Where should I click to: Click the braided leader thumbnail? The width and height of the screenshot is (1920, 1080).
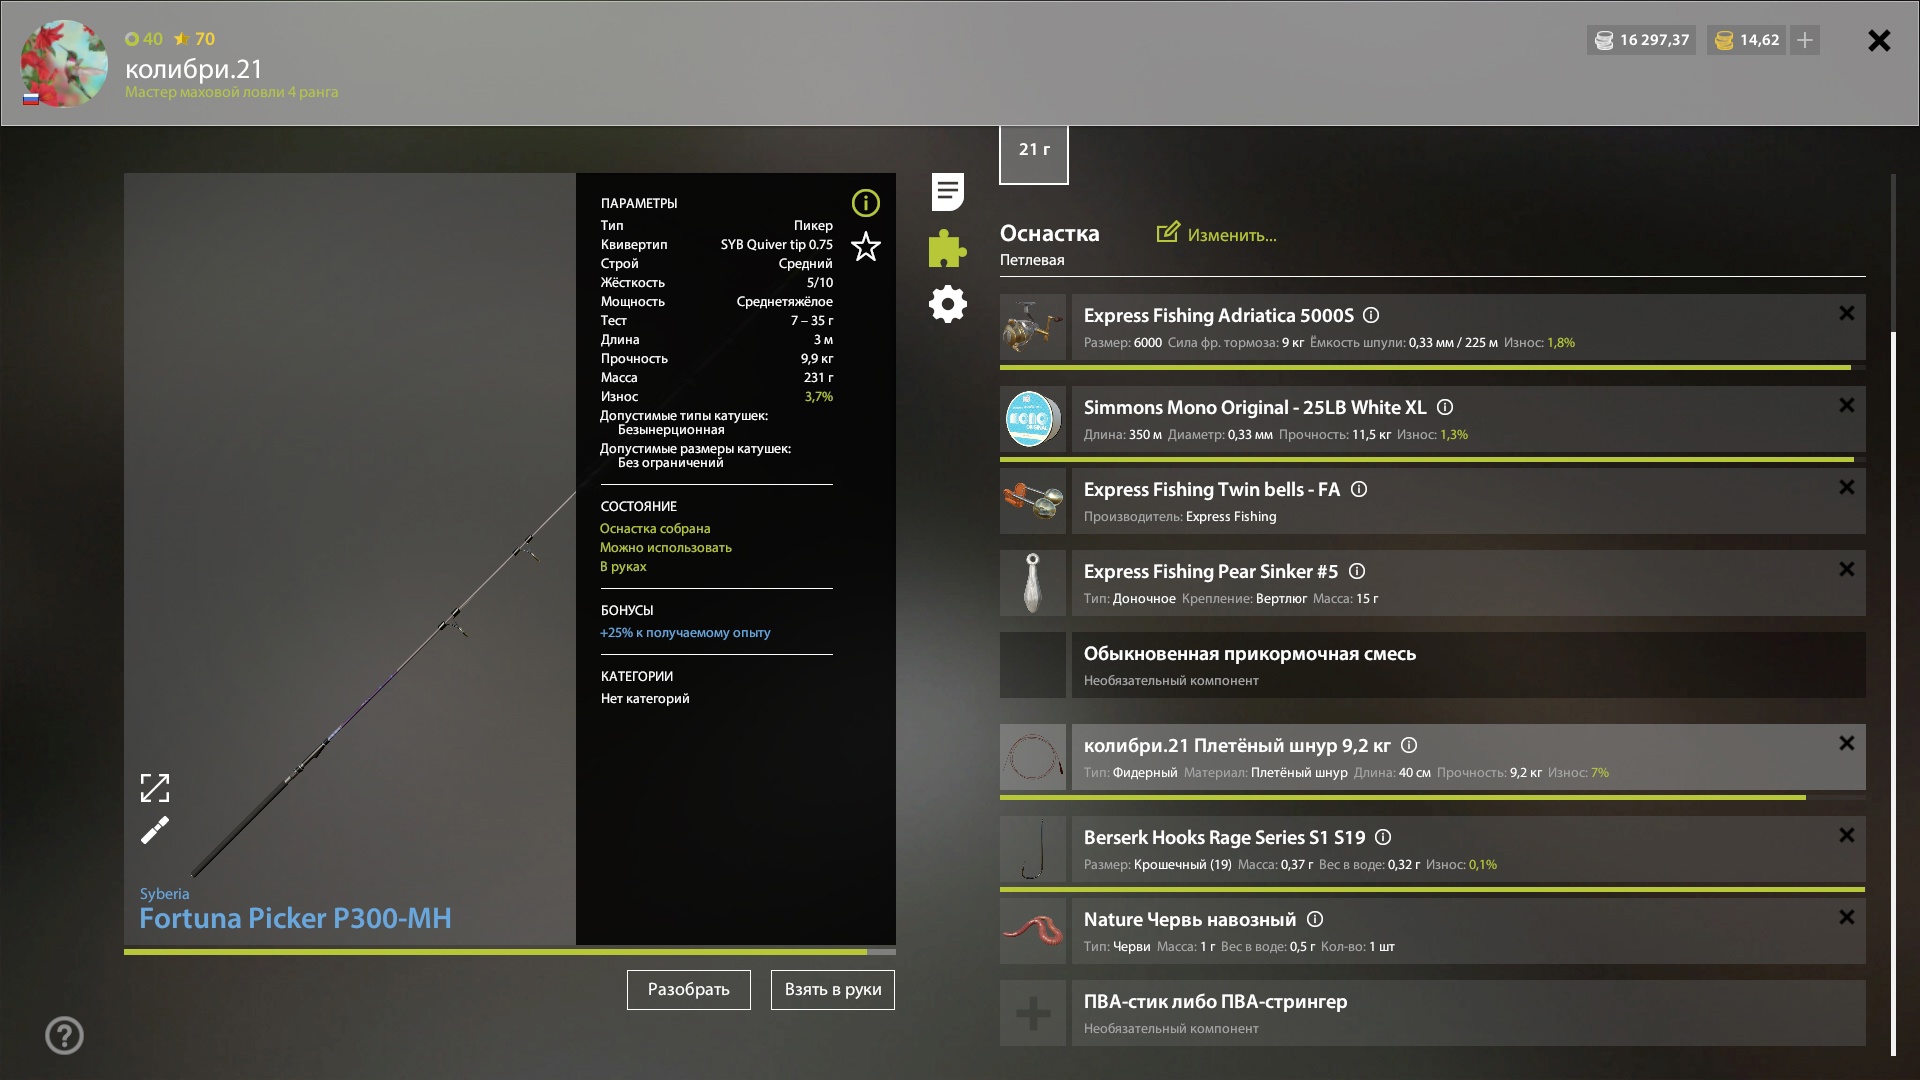click(x=1033, y=757)
